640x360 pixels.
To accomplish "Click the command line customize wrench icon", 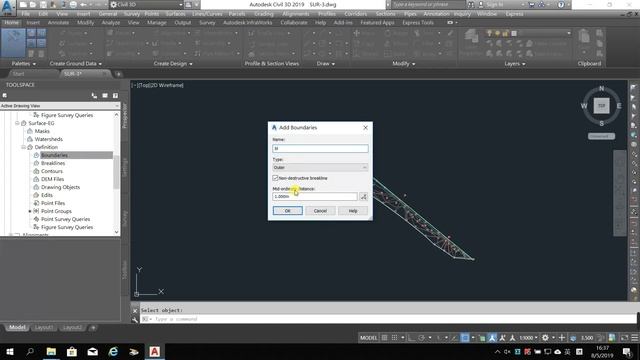I will coord(135,320).
